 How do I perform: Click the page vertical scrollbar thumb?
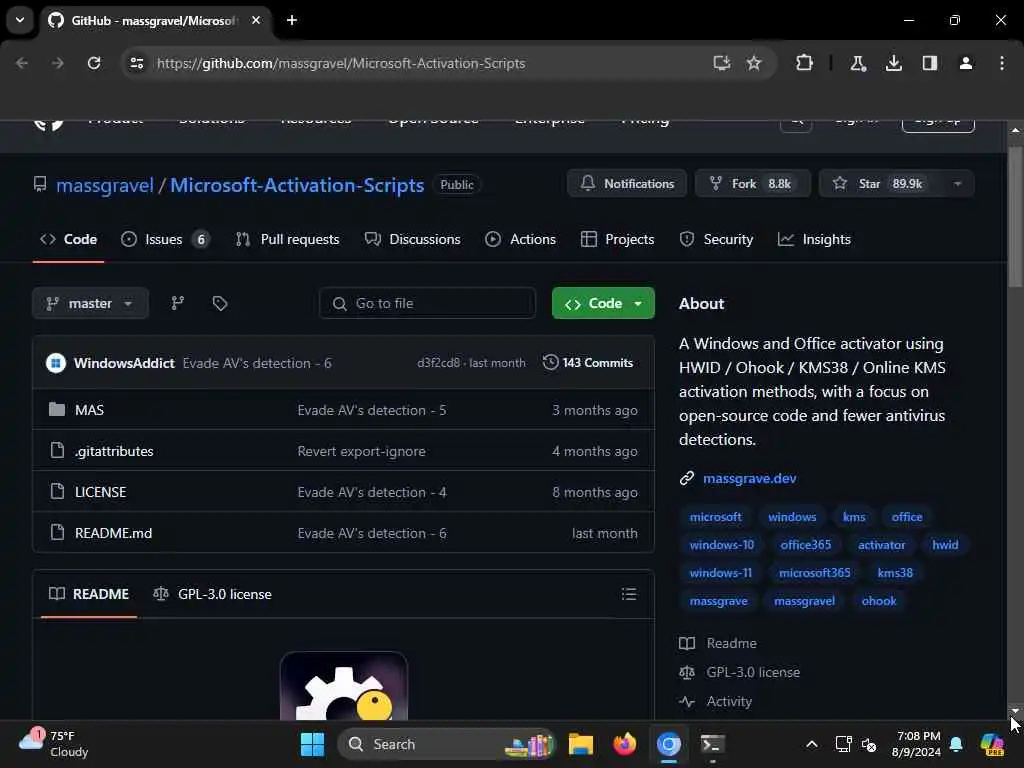click(1015, 216)
